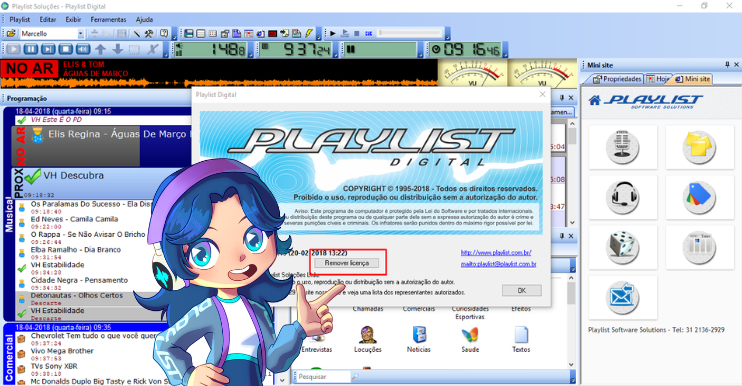Open the yellow sticky notes icon in Mini site
The height and width of the screenshot is (386, 742).
click(699, 147)
